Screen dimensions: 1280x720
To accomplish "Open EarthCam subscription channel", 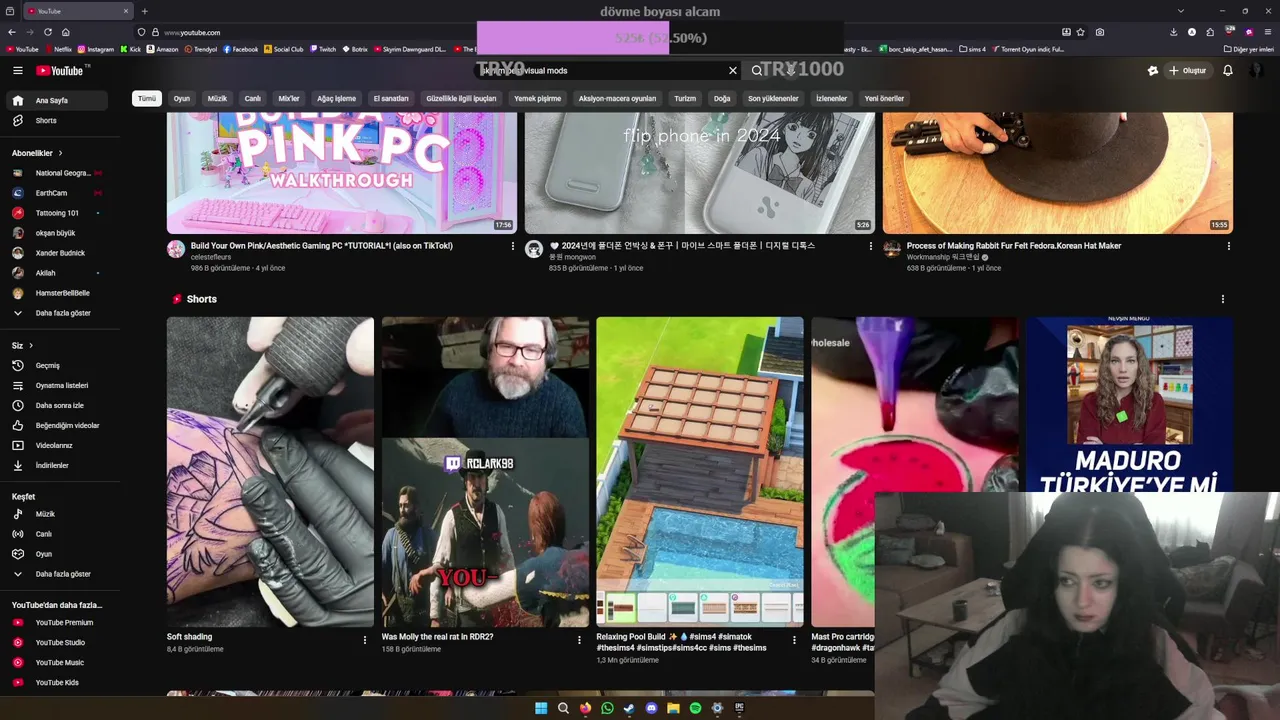I will tap(58, 193).
